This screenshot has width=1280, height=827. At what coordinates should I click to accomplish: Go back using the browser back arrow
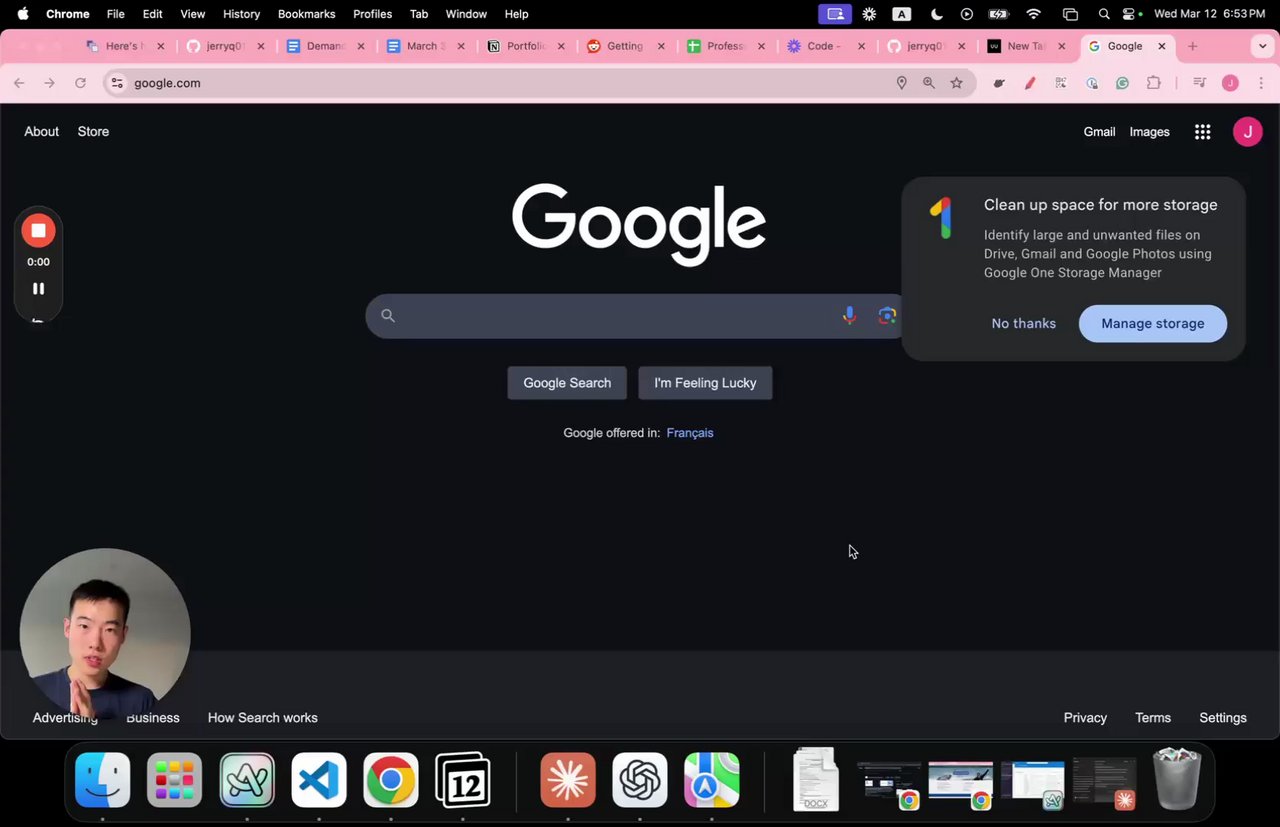click(x=19, y=83)
